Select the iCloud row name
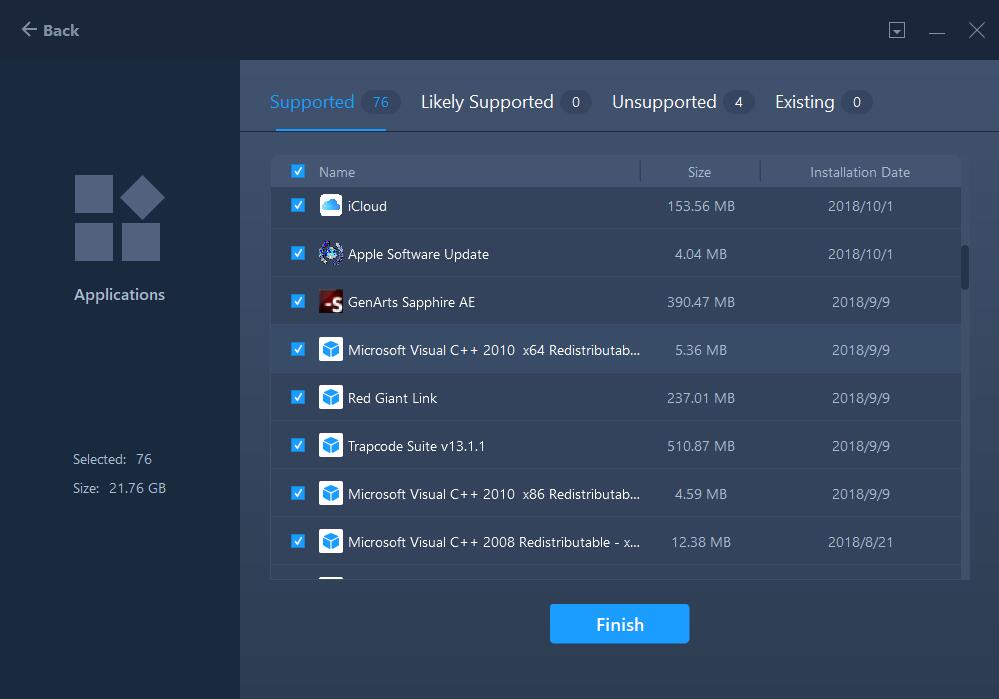999x699 pixels. pyautogui.click(x=367, y=206)
